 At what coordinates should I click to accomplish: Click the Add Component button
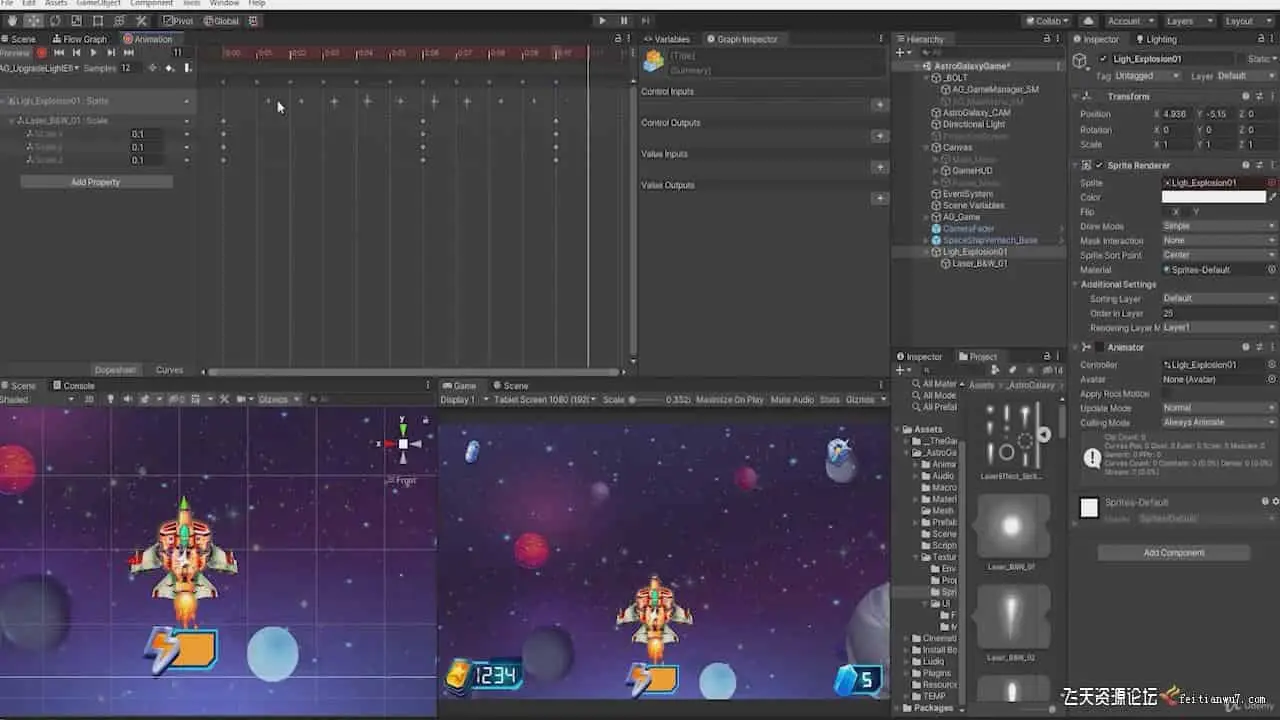click(x=1173, y=552)
